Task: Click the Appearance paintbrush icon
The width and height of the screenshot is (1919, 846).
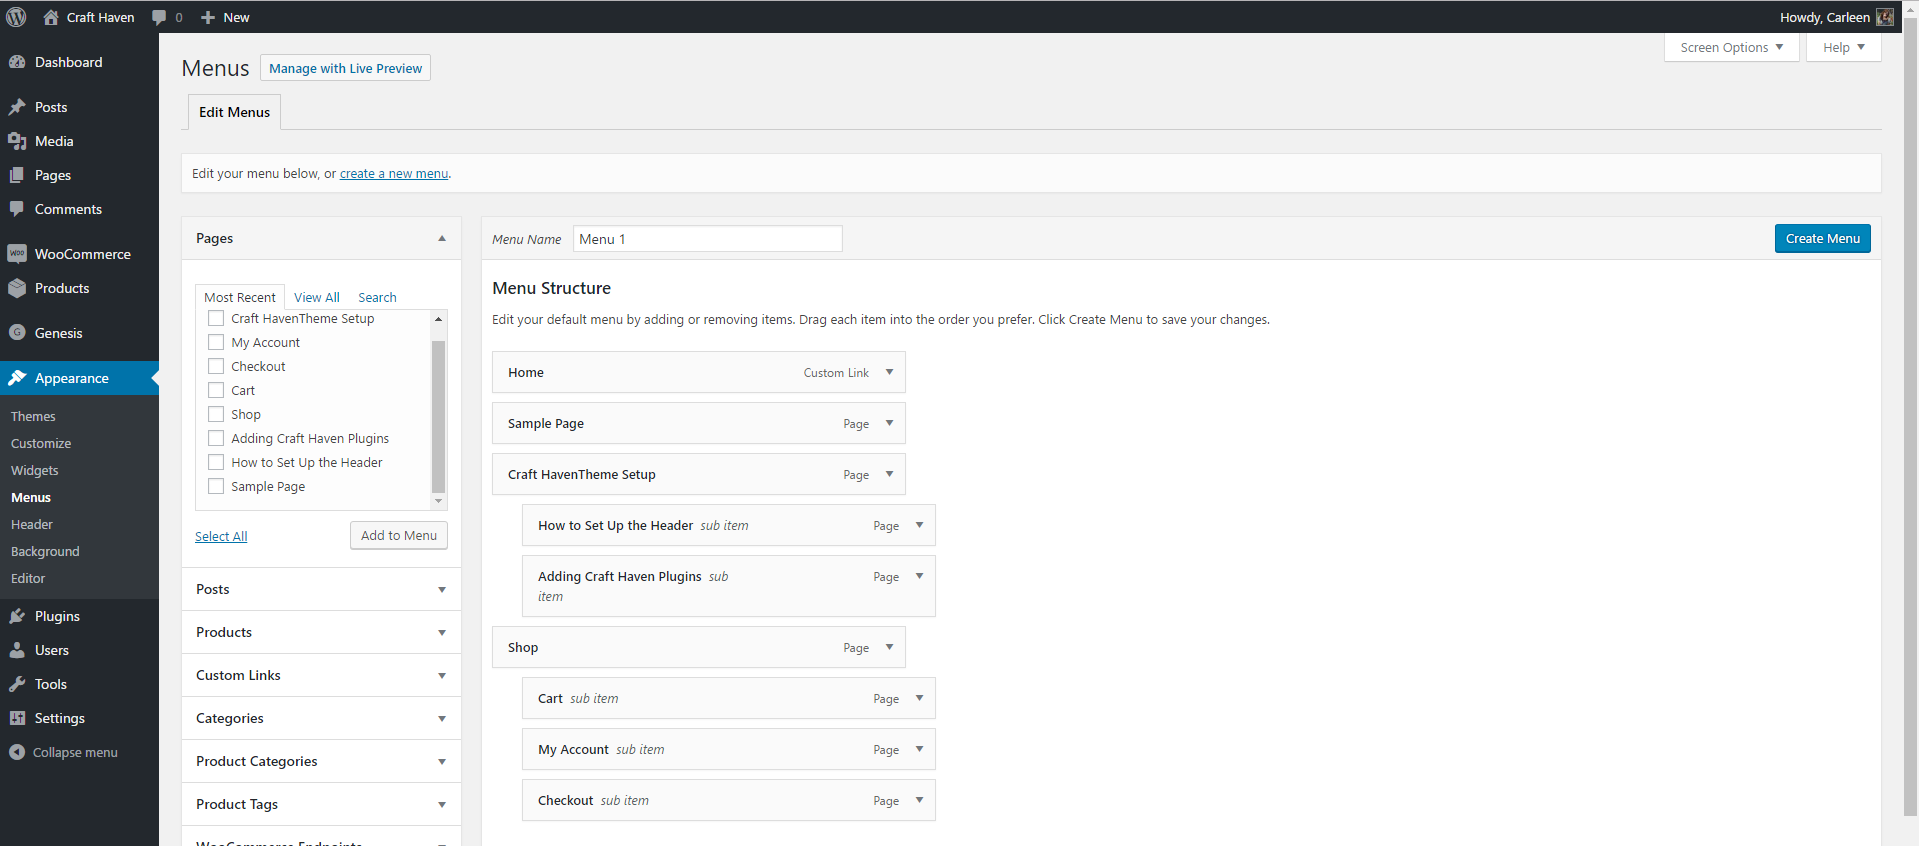Action: click(17, 378)
